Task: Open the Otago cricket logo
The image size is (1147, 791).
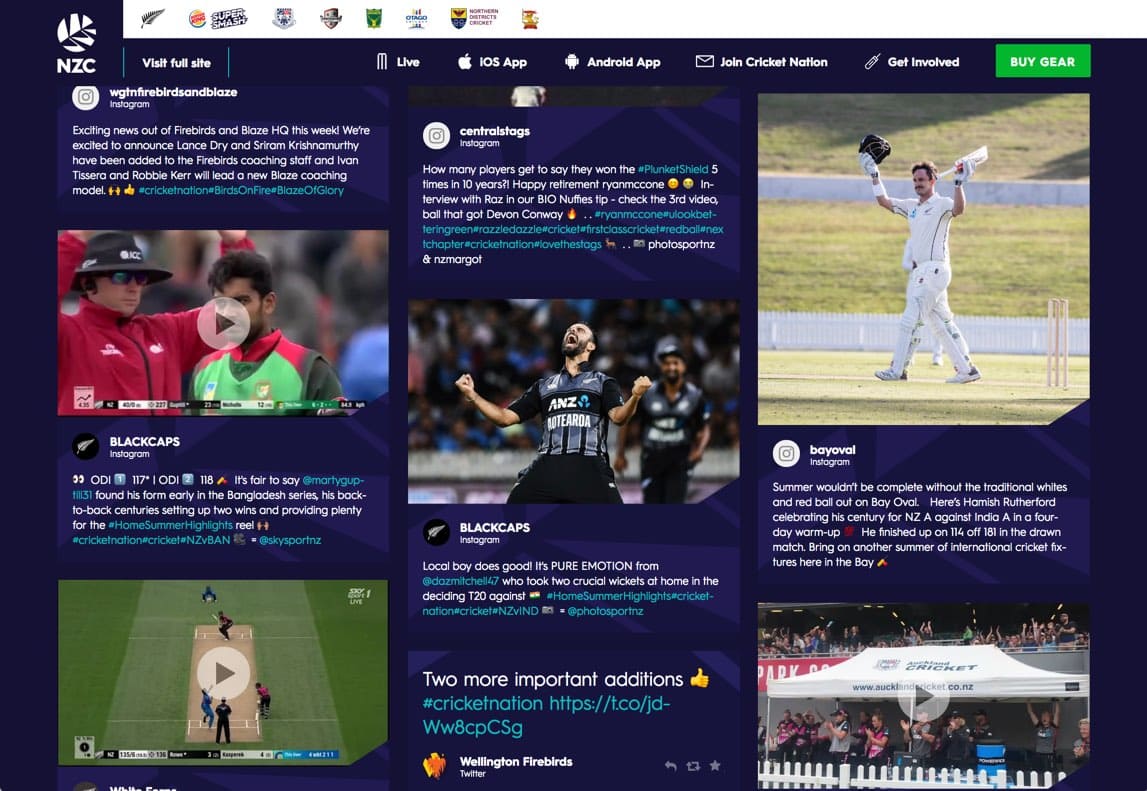Action: pyautogui.click(x=416, y=18)
